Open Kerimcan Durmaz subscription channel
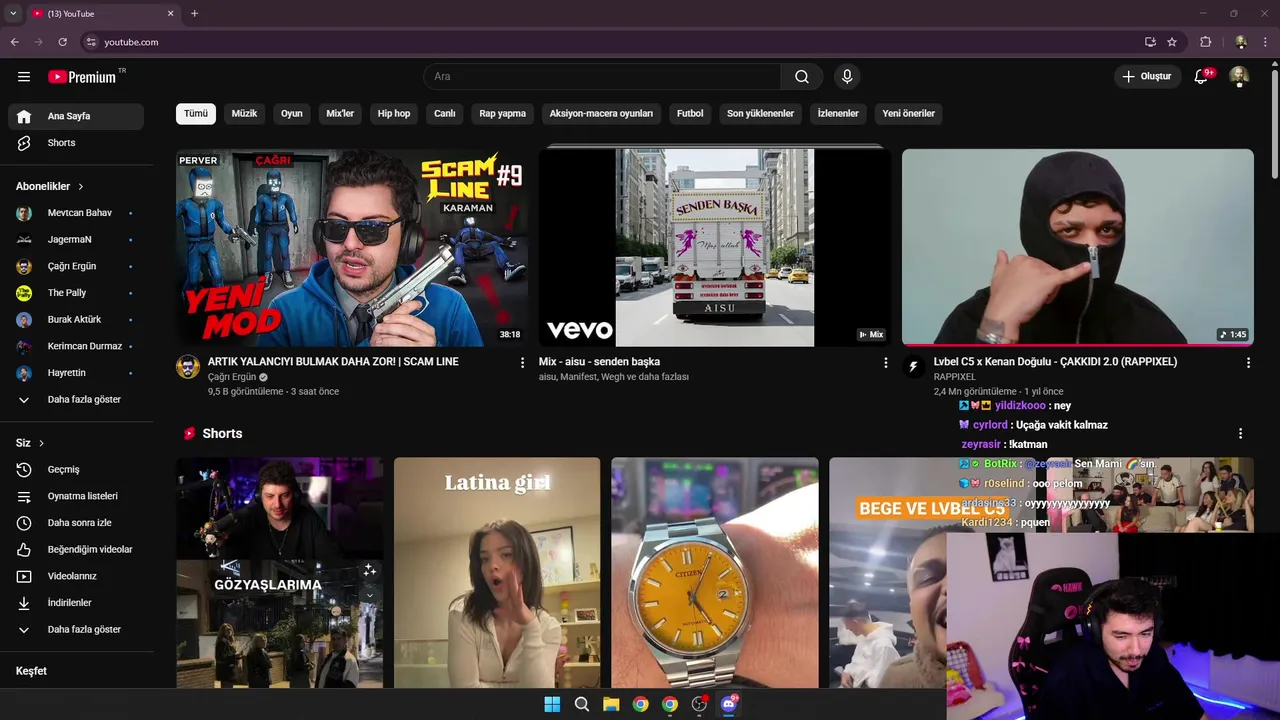 (76, 346)
